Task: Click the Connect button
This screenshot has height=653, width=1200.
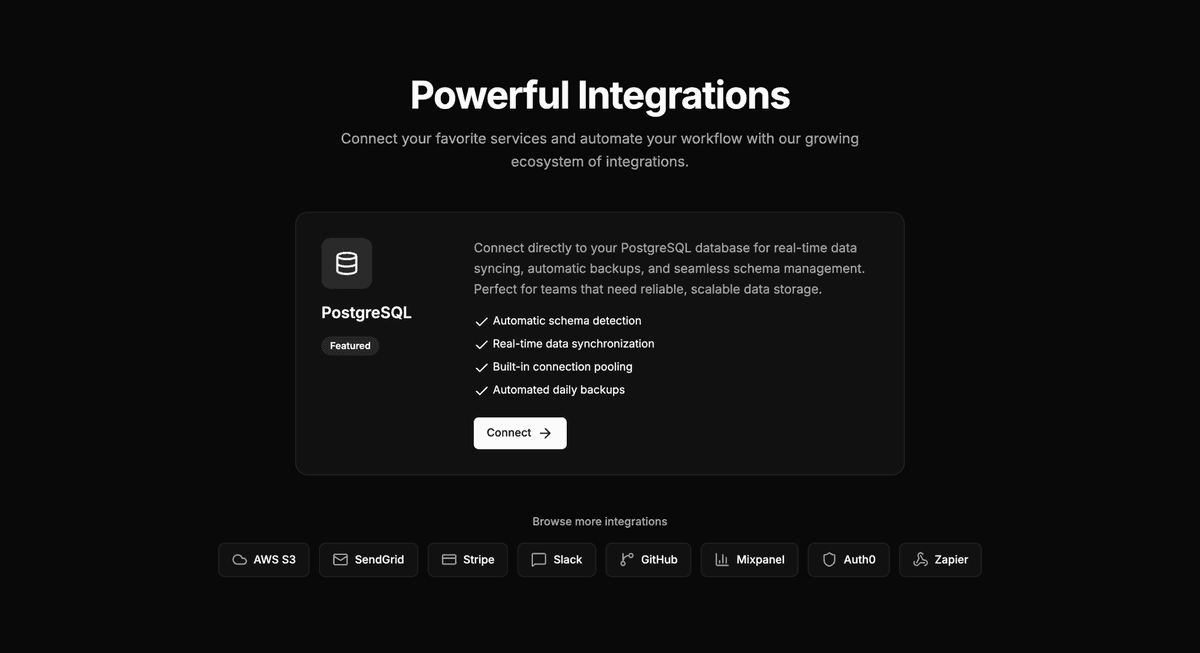Action: tap(519, 432)
